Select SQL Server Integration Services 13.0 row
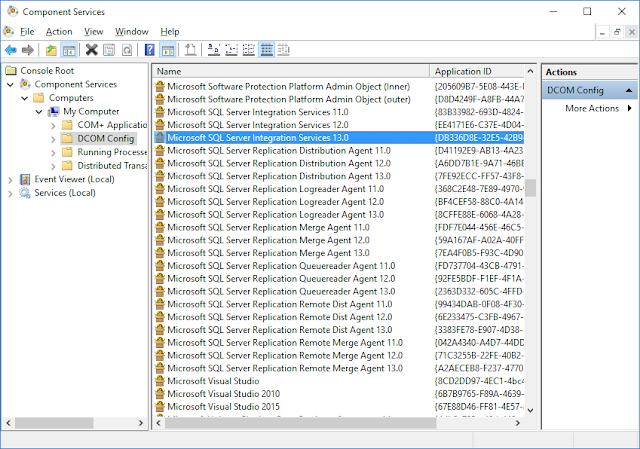Viewport: 640px width, 449px height. pos(339,138)
